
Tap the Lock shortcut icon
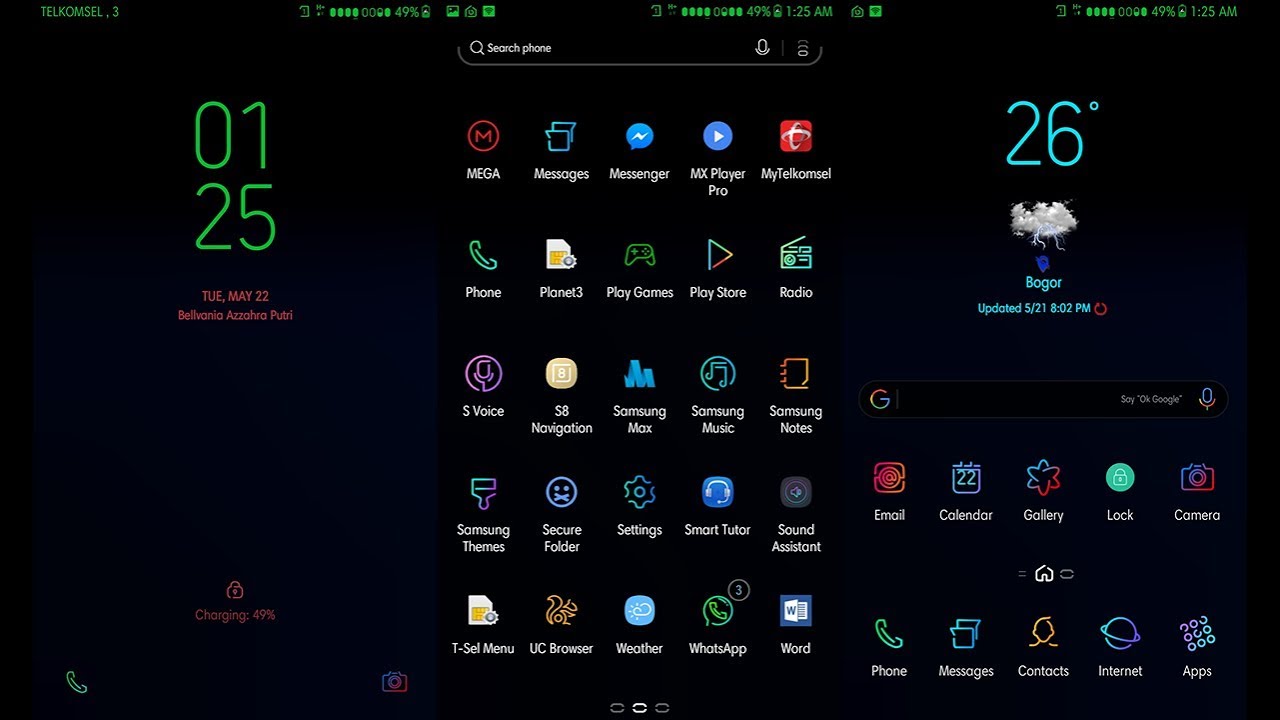pos(1120,478)
